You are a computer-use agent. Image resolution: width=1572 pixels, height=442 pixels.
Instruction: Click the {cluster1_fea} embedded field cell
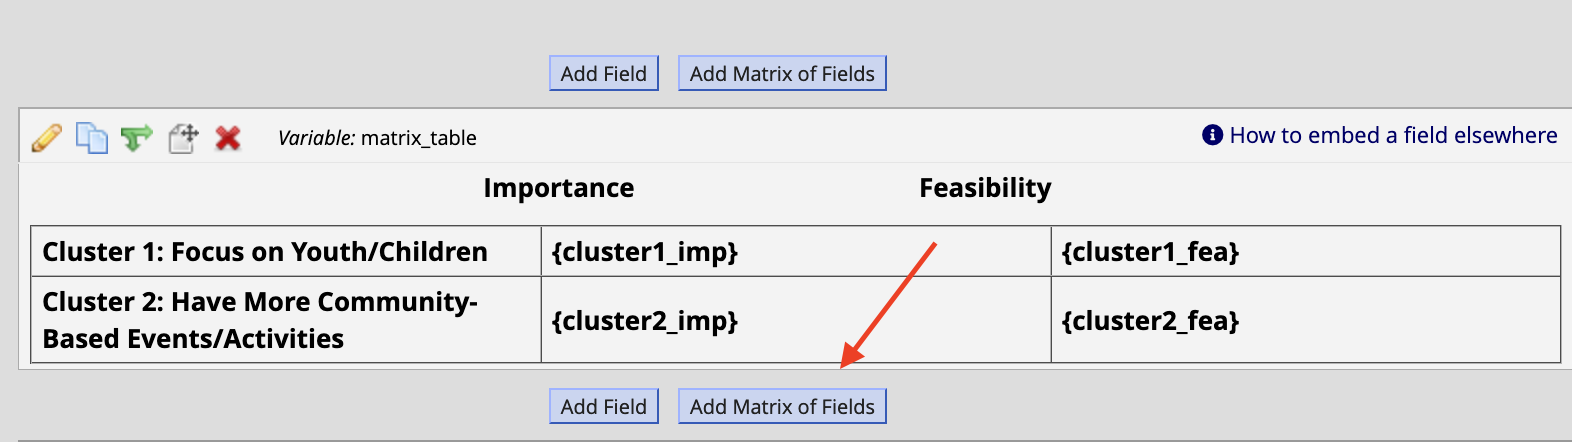point(1306,251)
